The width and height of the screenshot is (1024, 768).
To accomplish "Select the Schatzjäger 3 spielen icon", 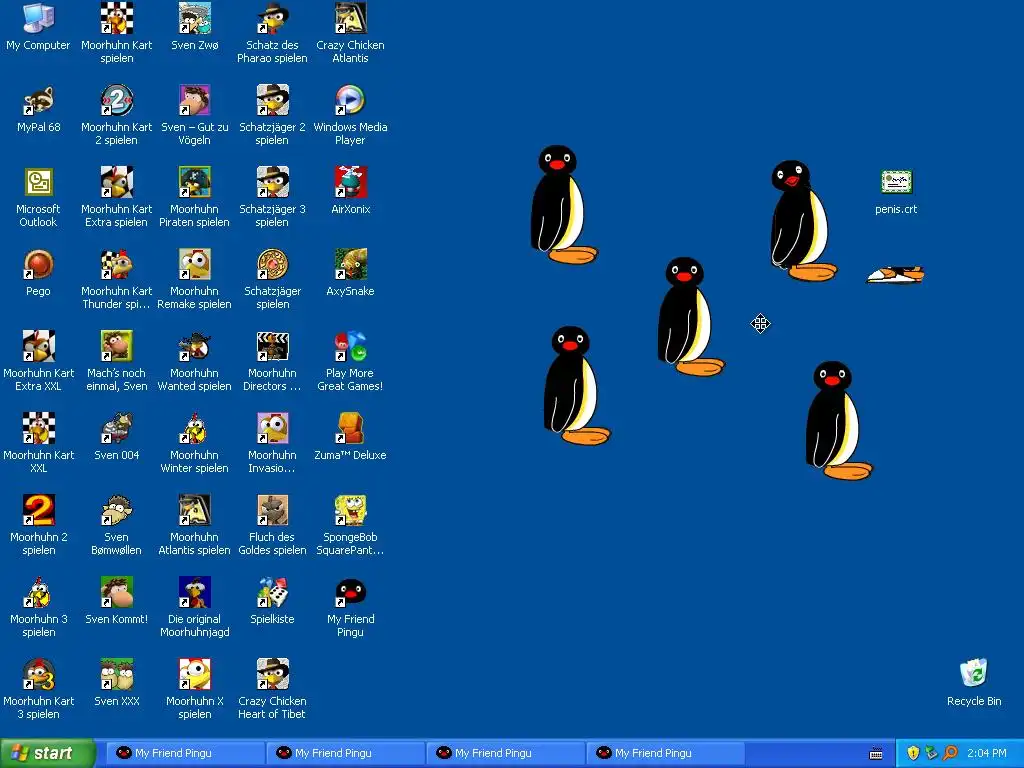I will pos(272,182).
